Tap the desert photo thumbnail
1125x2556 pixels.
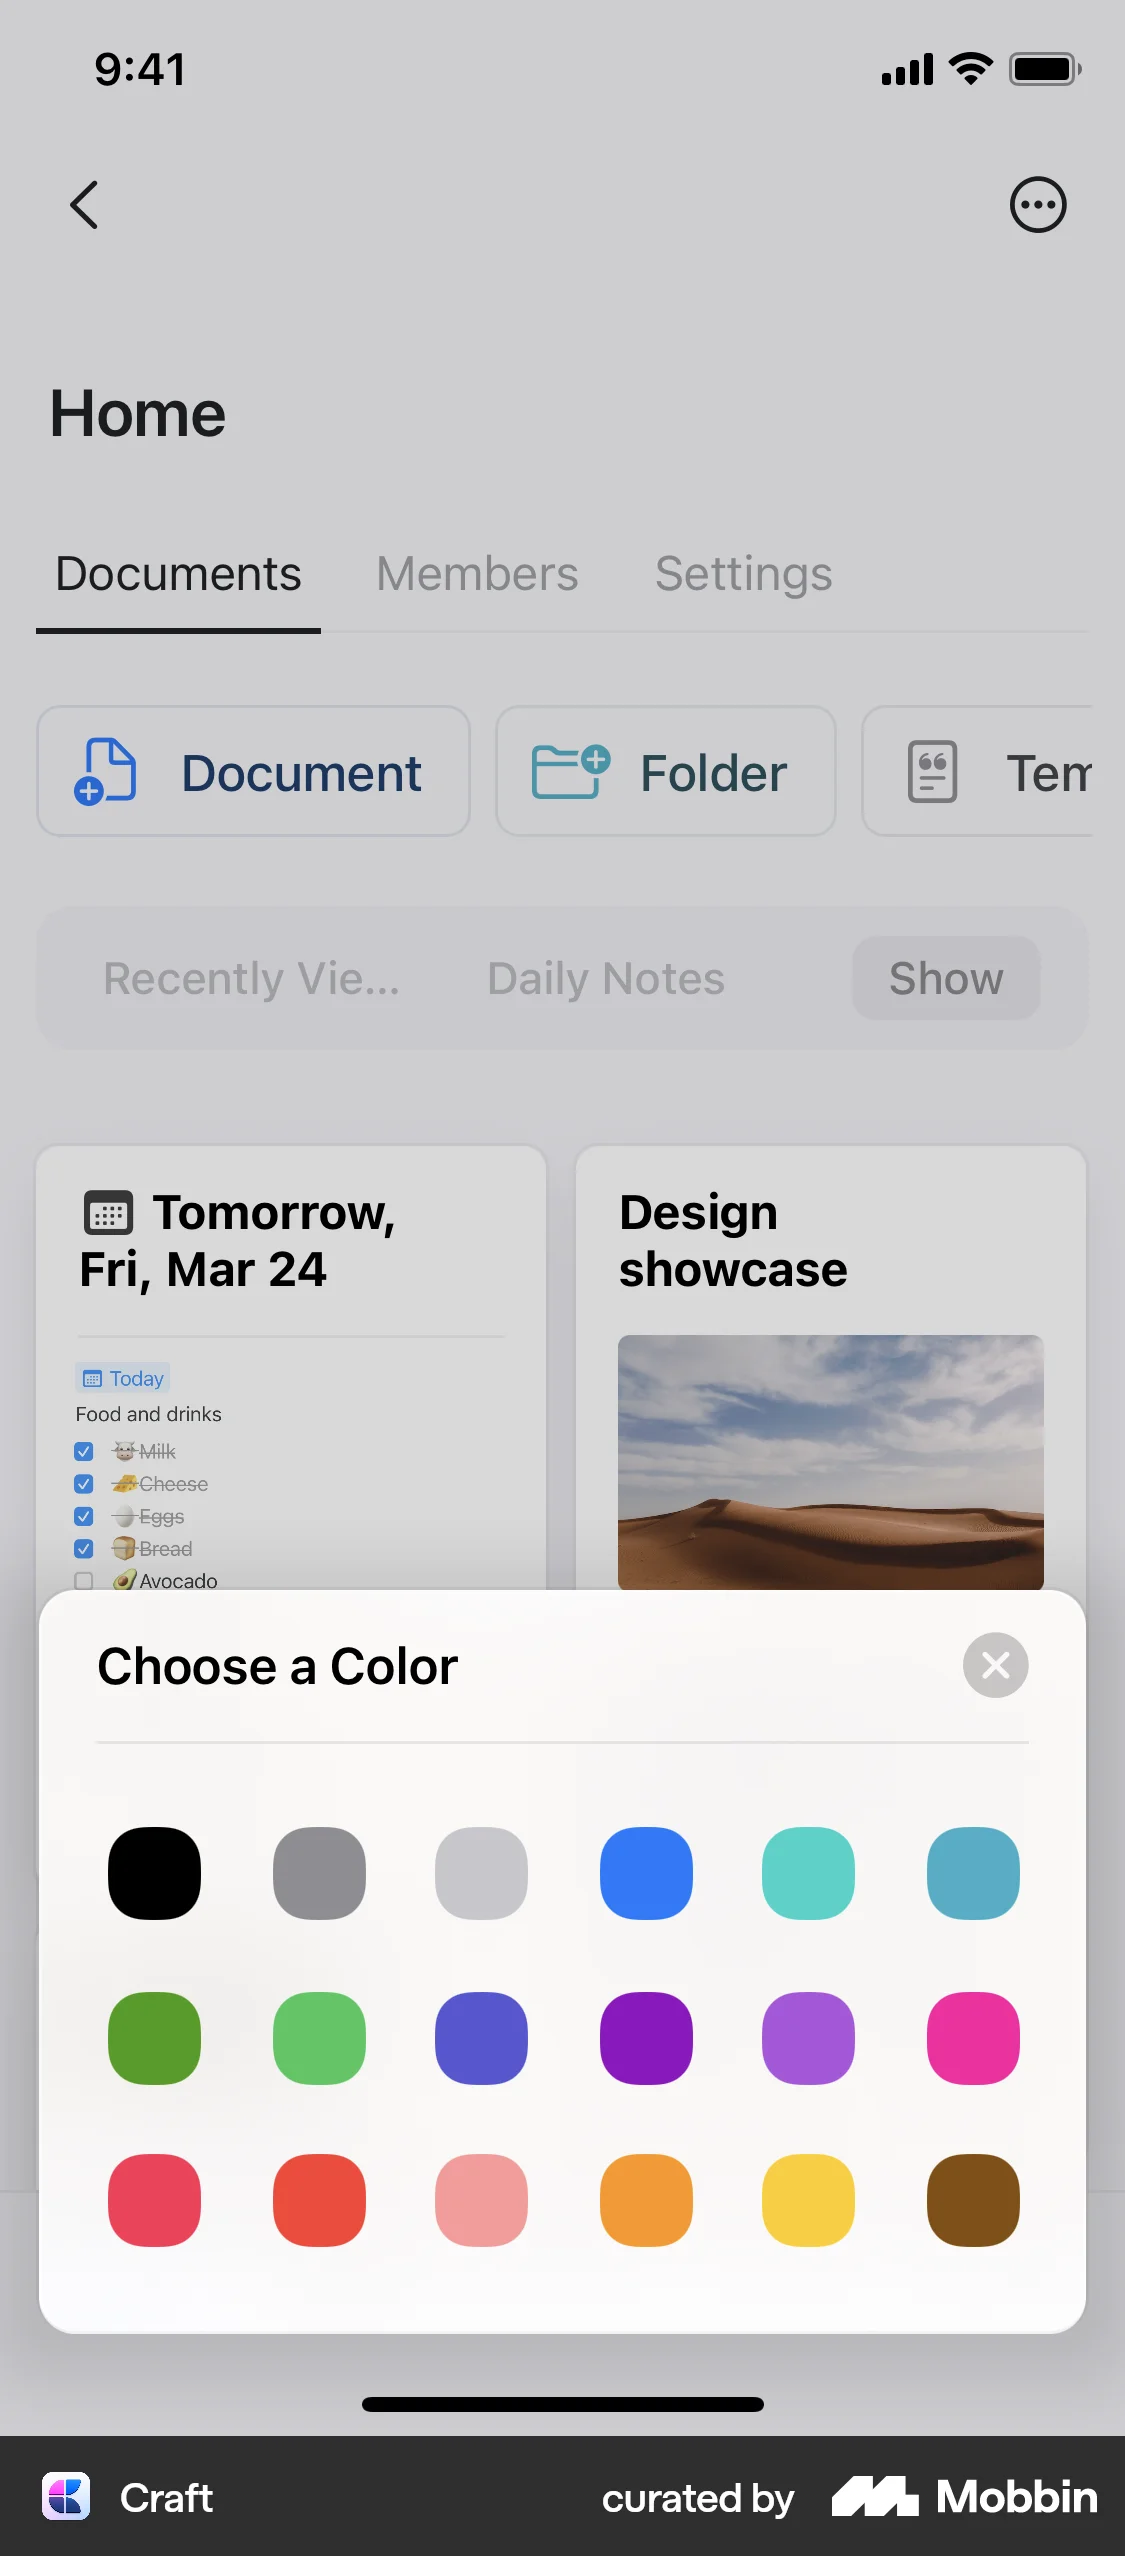(831, 1463)
